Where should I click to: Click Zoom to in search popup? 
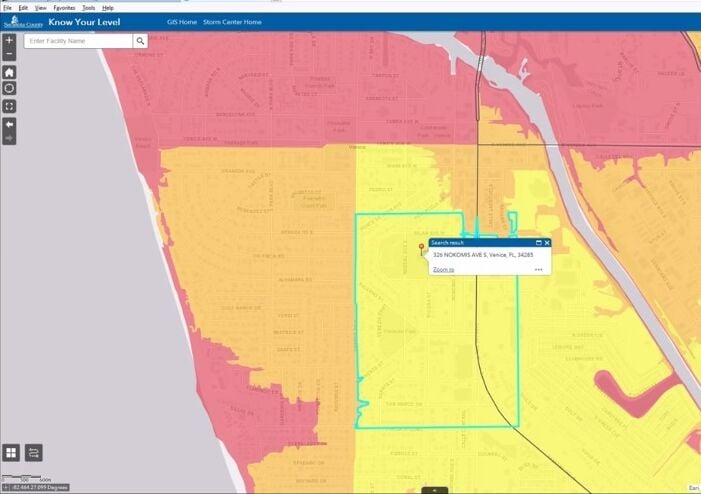[x=443, y=270]
